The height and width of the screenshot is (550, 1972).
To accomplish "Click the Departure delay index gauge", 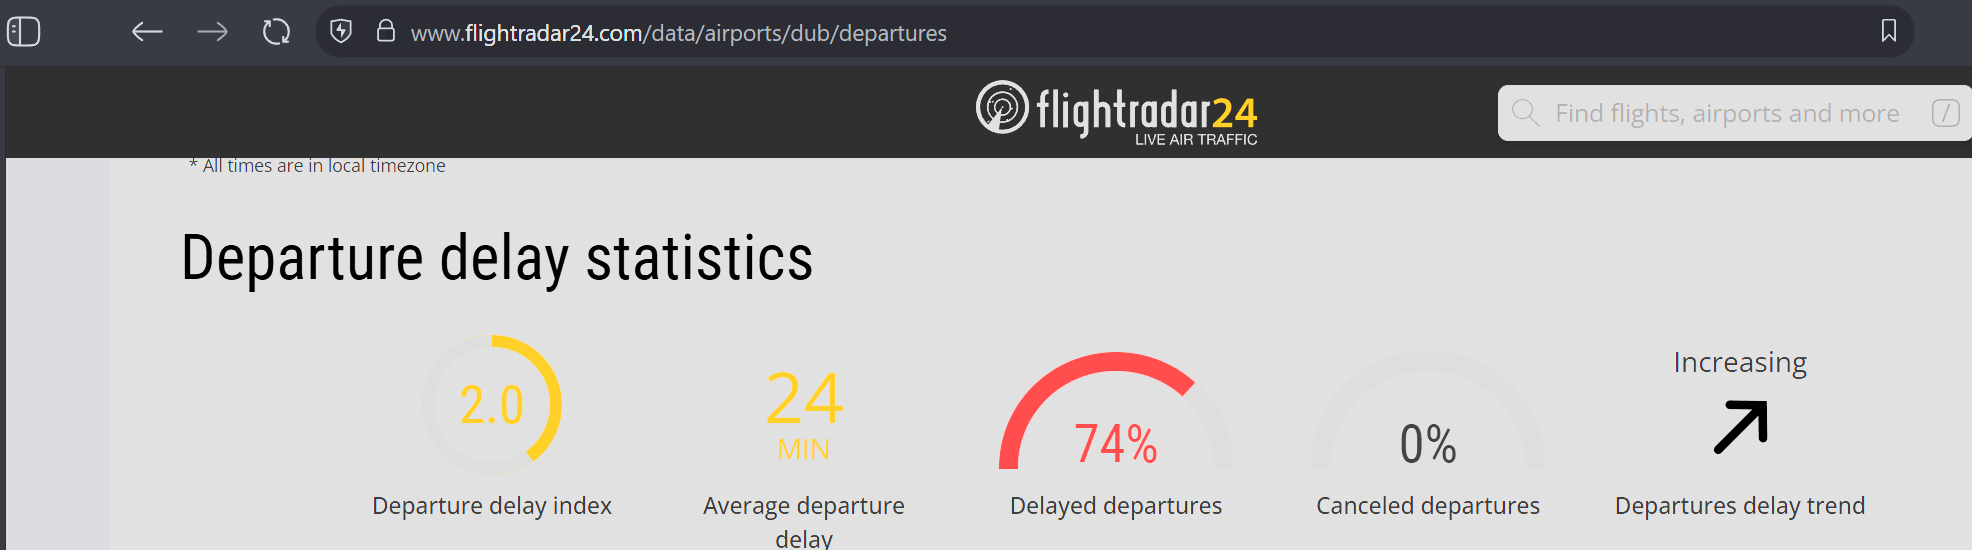I will coord(492,405).
